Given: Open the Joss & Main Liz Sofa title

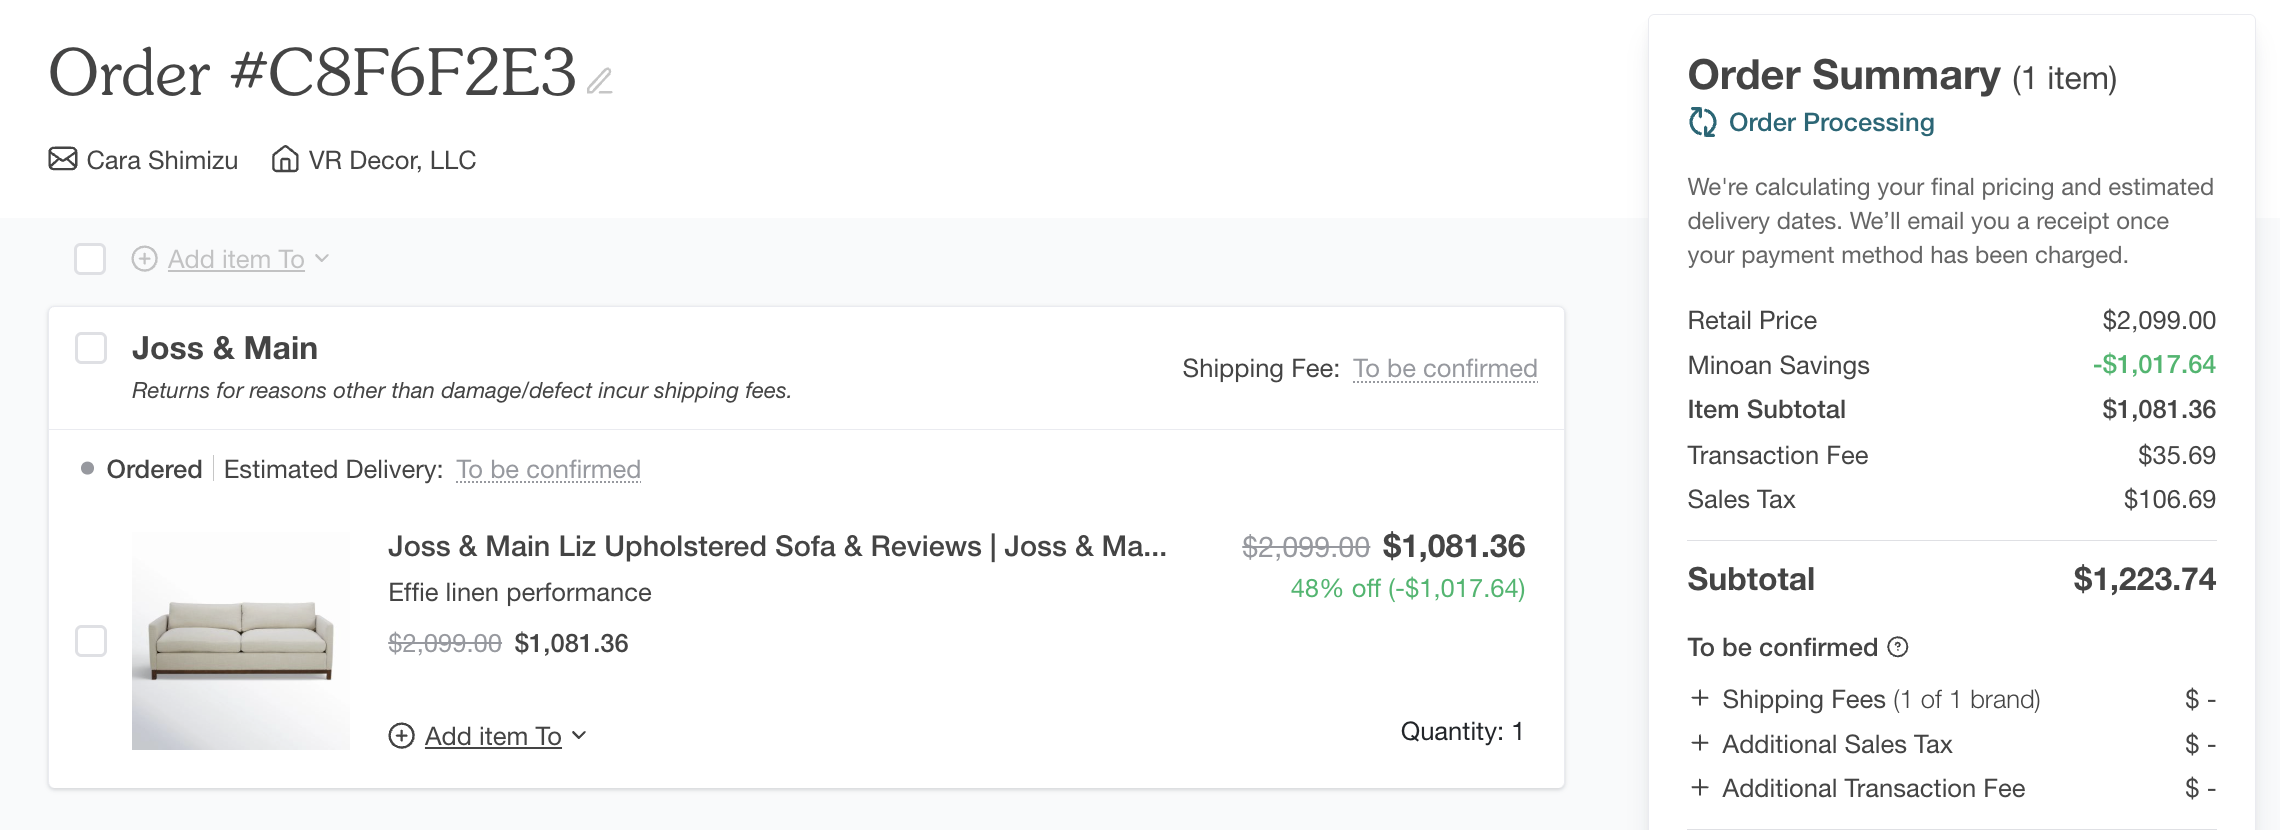Looking at the screenshot, I should coord(776,546).
